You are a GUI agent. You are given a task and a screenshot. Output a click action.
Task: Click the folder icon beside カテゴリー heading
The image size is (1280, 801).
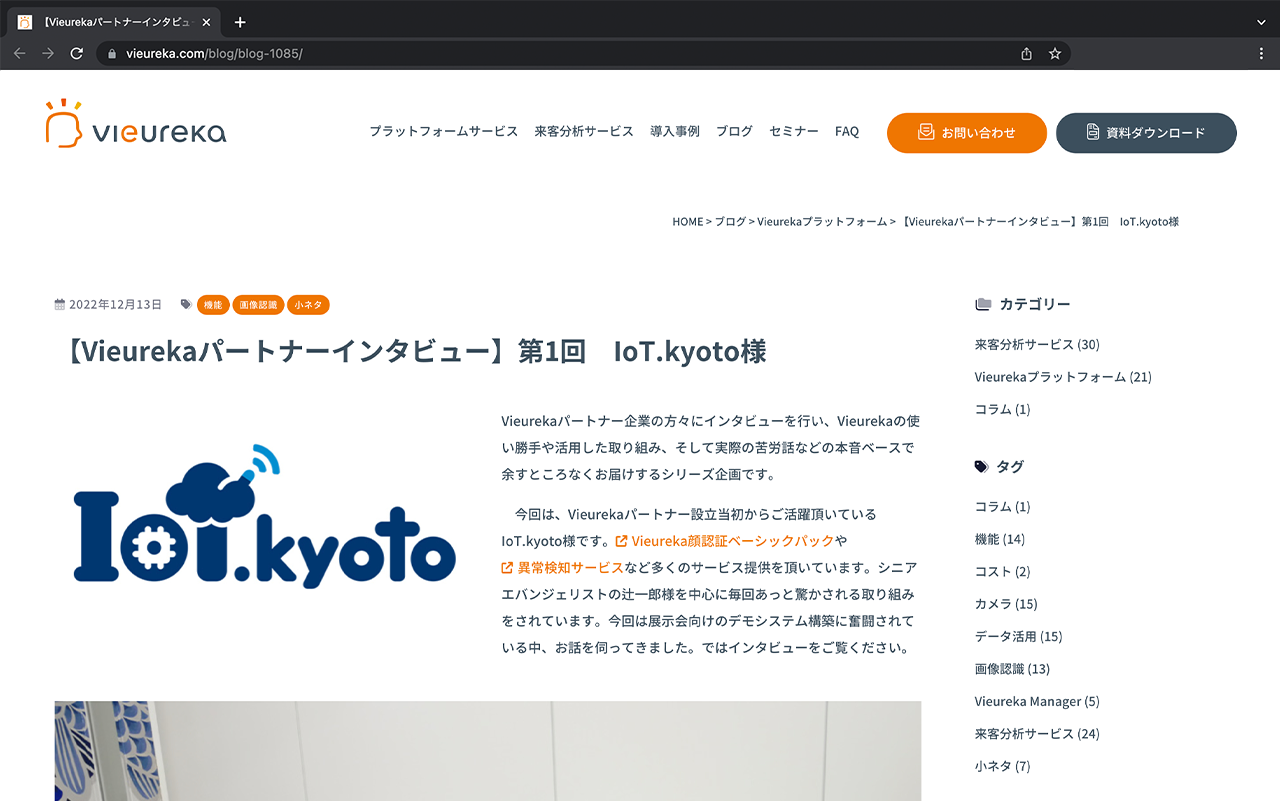[983, 303]
